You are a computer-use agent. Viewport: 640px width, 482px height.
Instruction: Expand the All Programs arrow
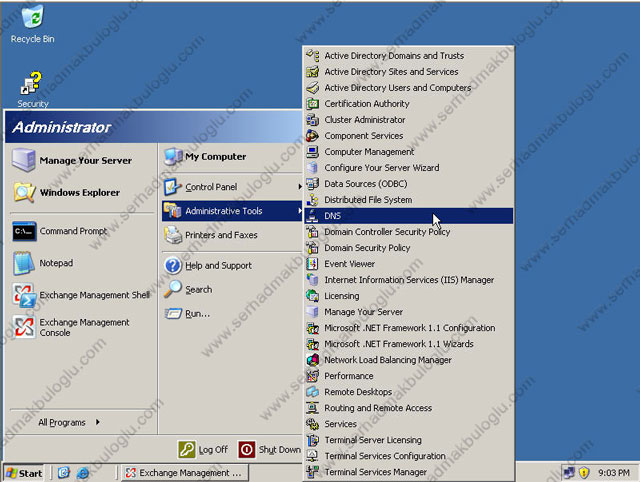click(x=98, y=422)
